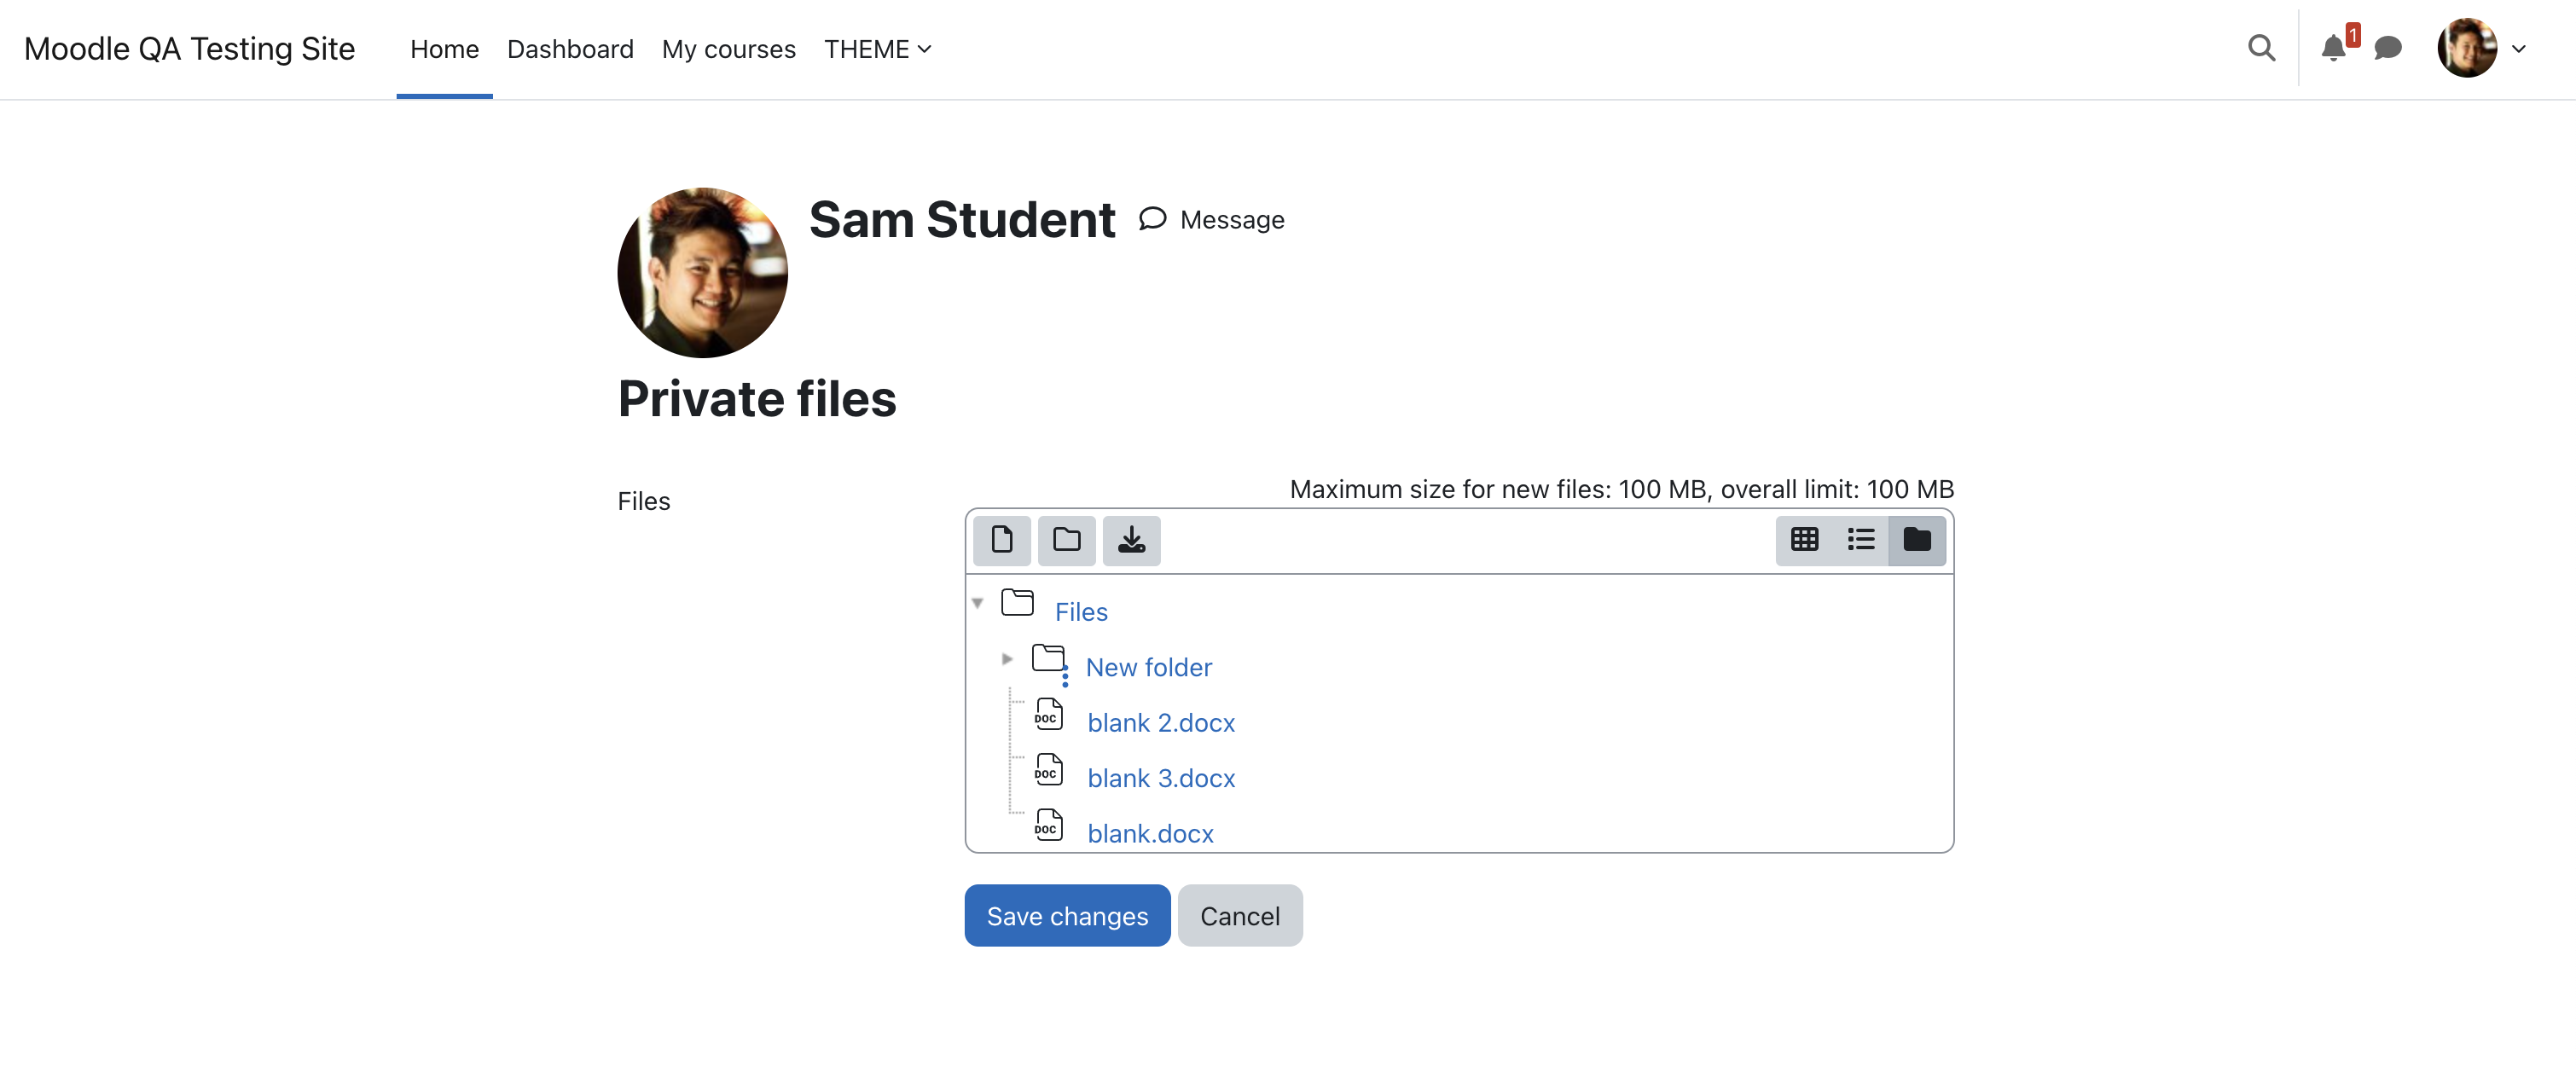Select blank 2.docx file
The image size is (2576, 1066).
pyautogui.click(x=1161, y=723)
